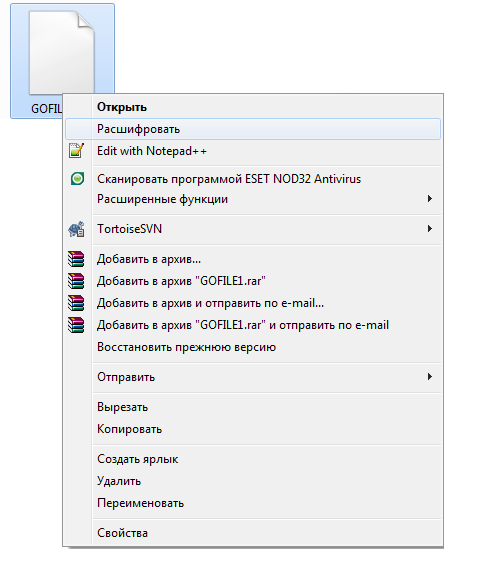This screenshot has width=500, height=566.
Task: Expand the TortoiseSVN submenu arrow
Action: (430, 228)
